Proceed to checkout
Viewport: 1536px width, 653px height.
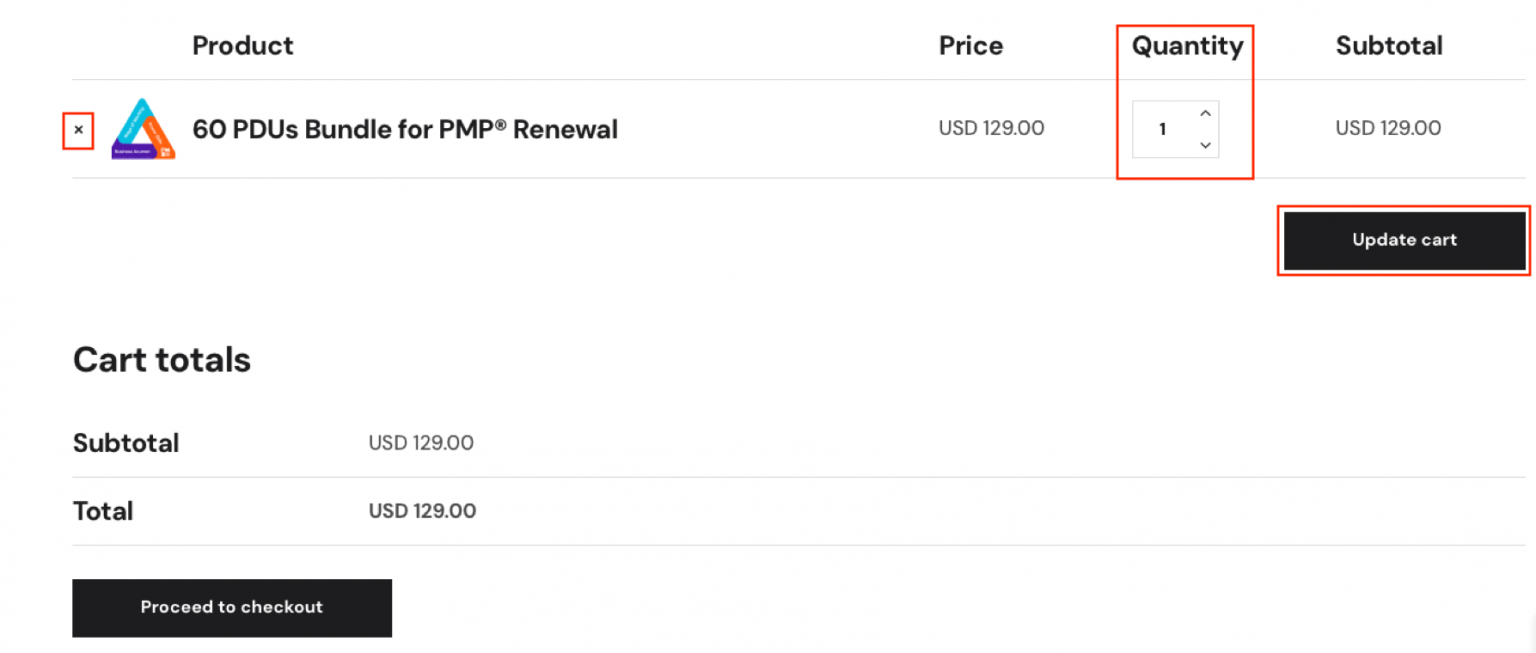click(232, 607)
